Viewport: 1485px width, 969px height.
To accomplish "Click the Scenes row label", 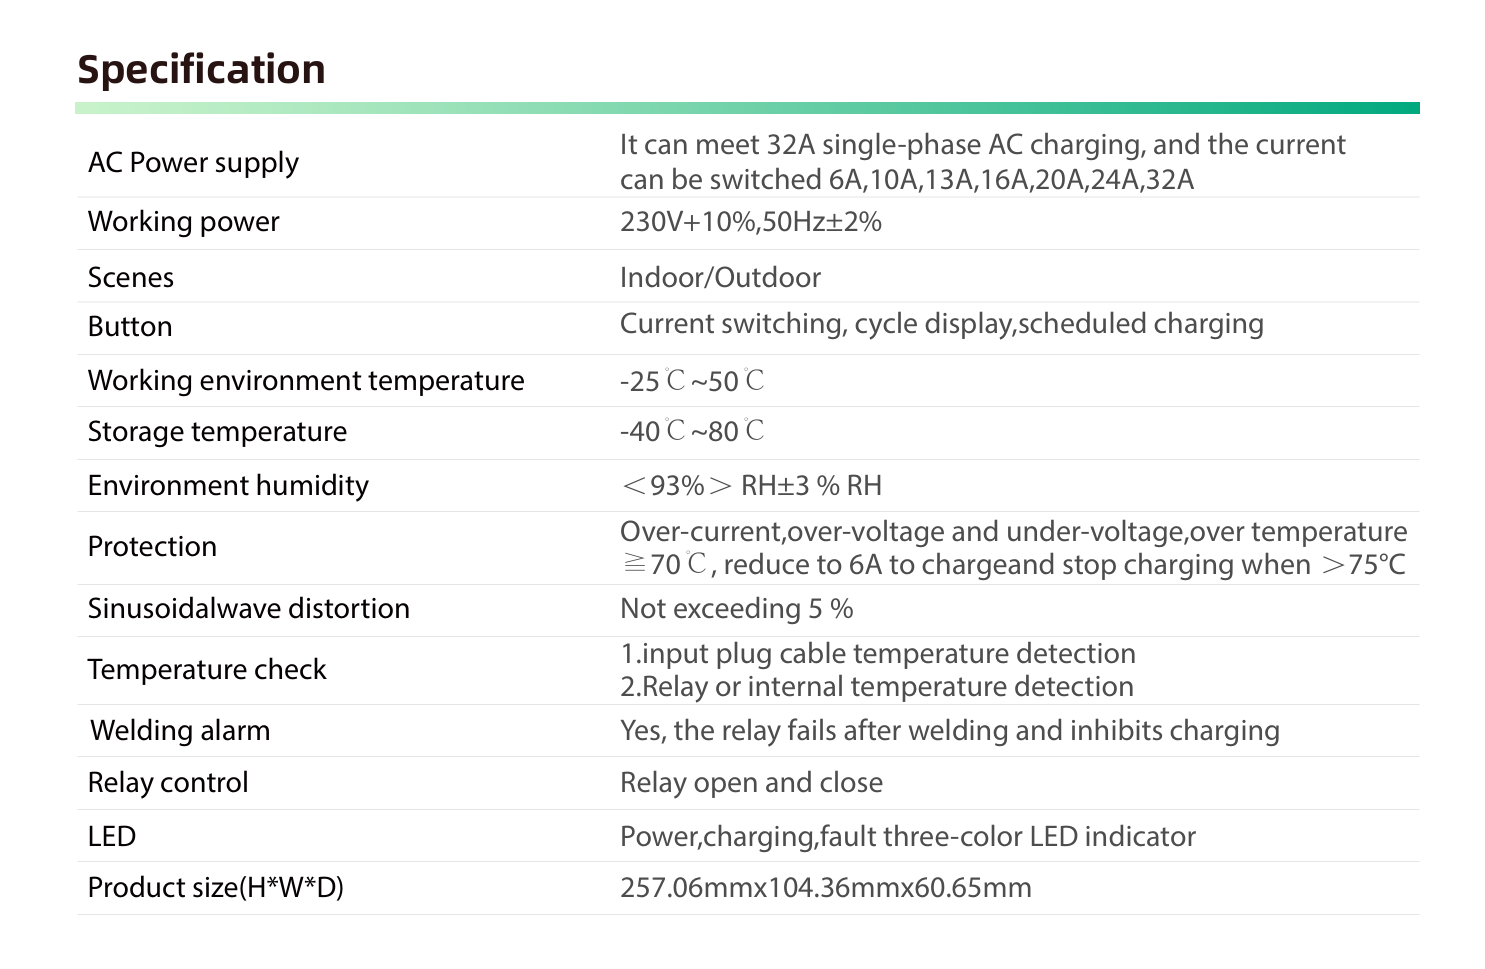I will [130, 277].
